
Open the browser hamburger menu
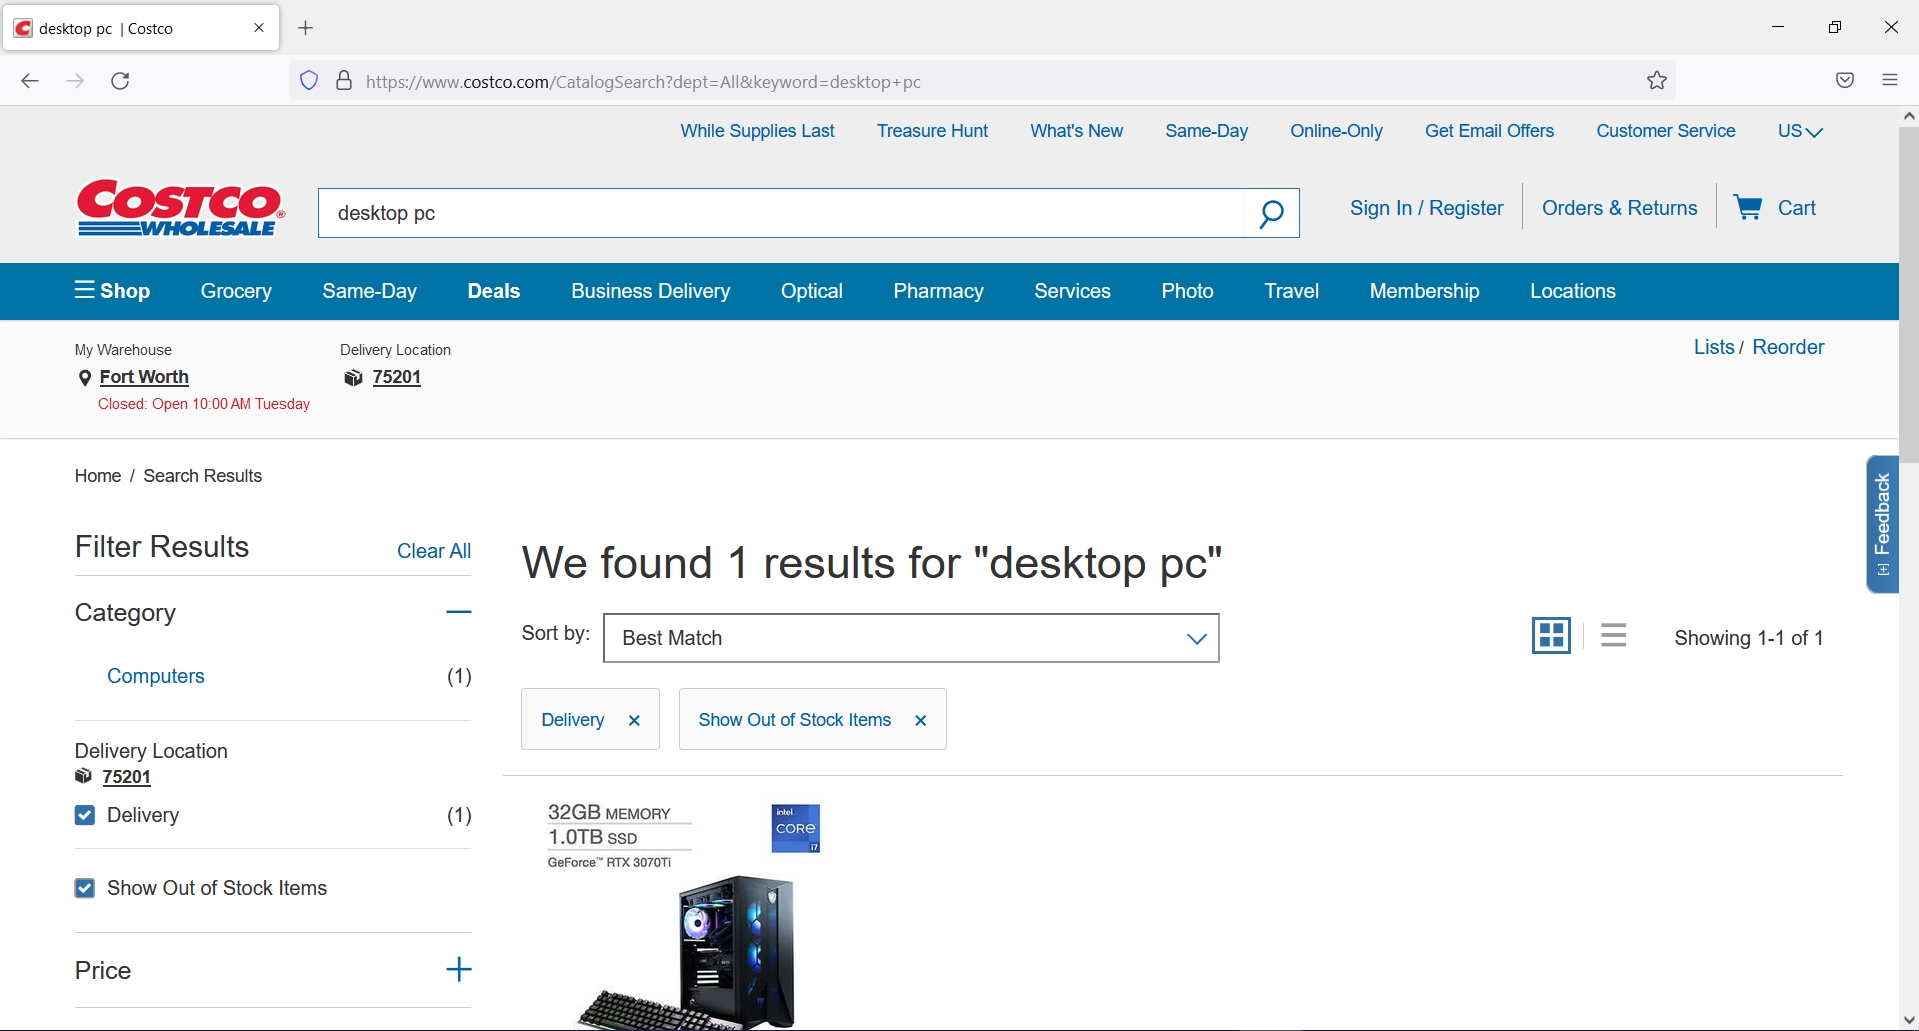(1890, 80)
